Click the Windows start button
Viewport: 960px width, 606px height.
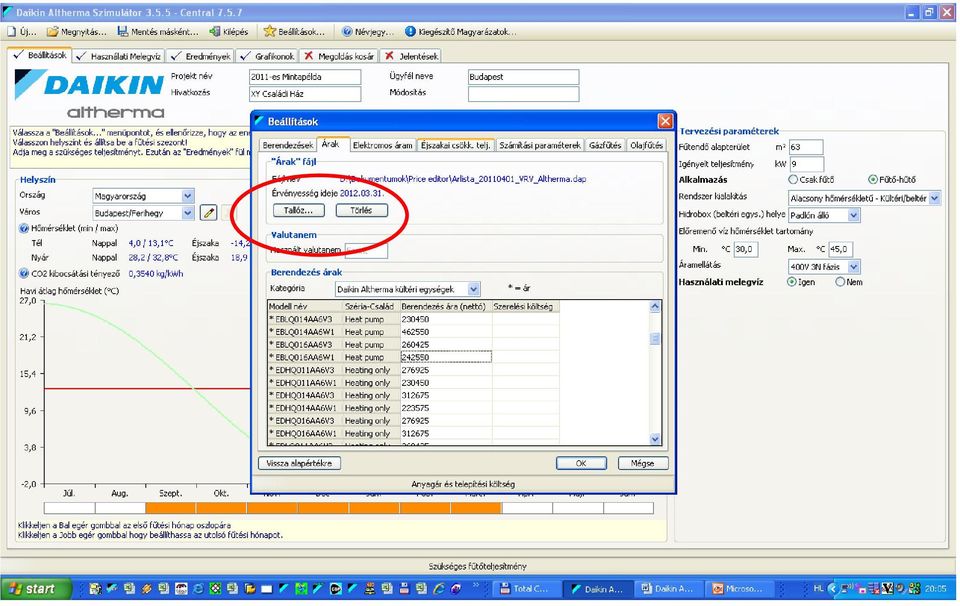[36, 589]
